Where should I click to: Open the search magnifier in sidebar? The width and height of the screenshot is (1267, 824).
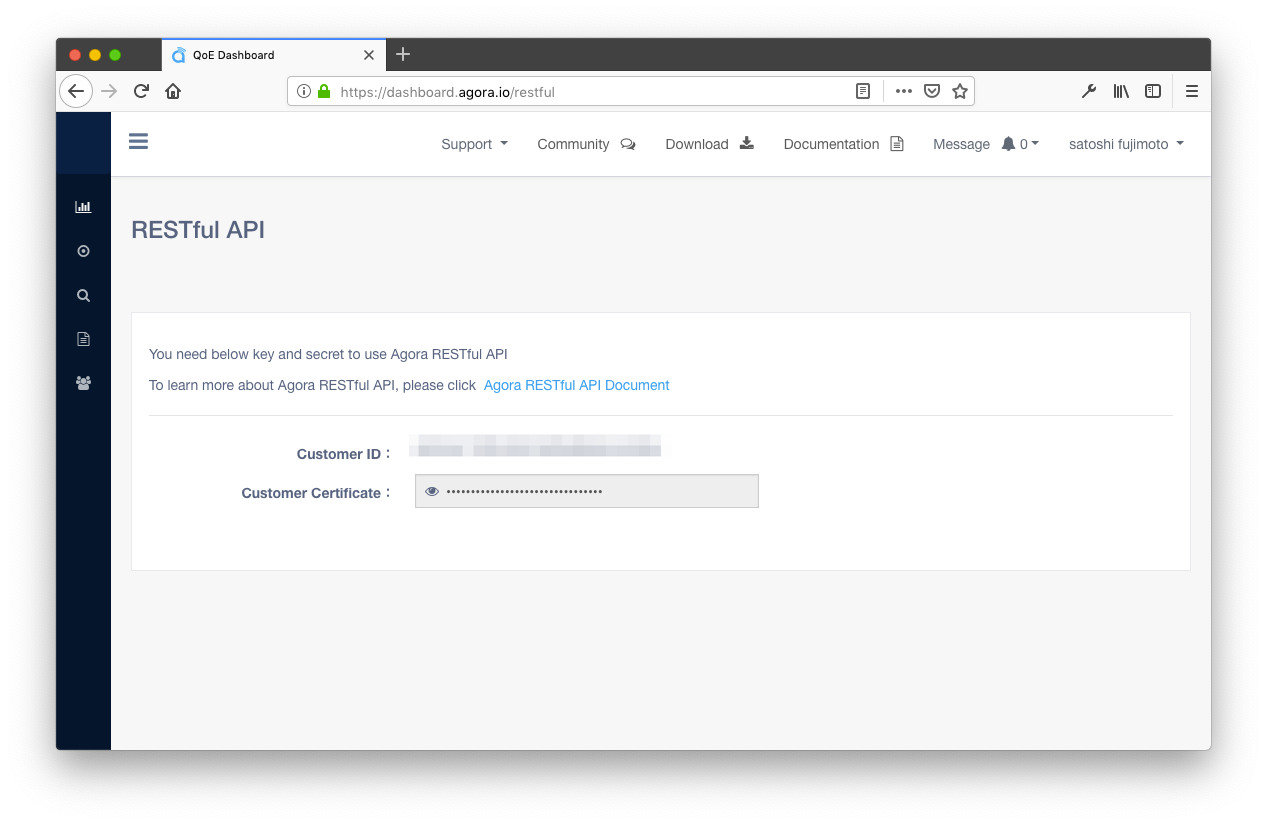tap(83, 295)
